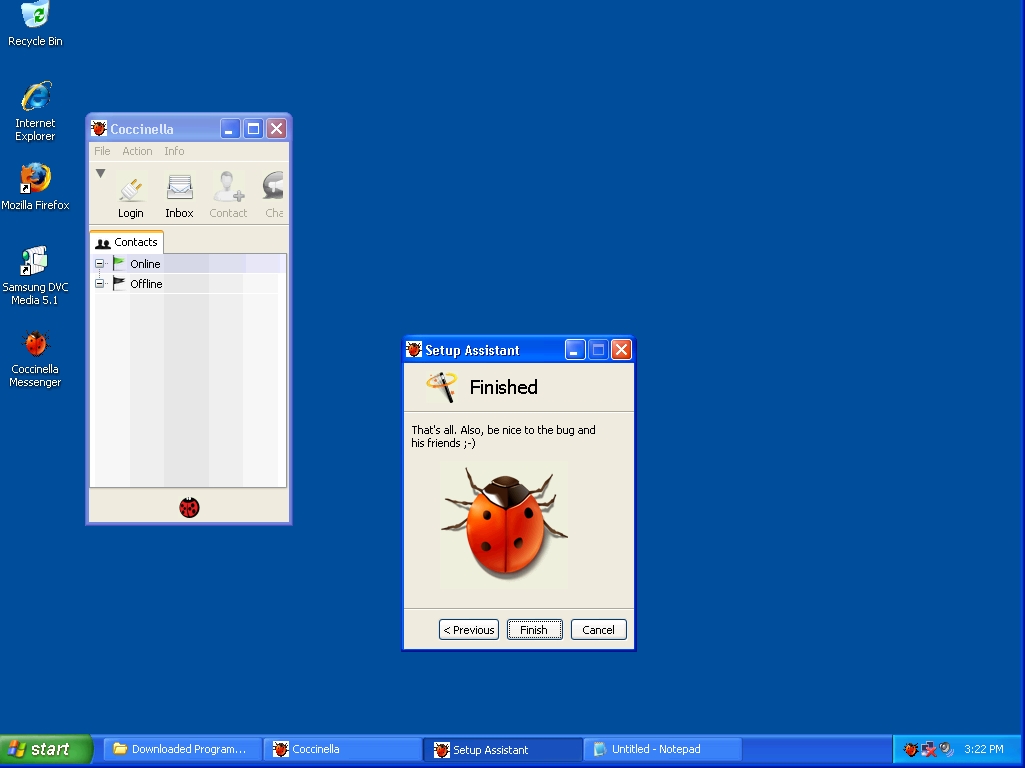Open the Info menu in Coccinella
This screenshot has height=768, width=1025.
[174, 151]
